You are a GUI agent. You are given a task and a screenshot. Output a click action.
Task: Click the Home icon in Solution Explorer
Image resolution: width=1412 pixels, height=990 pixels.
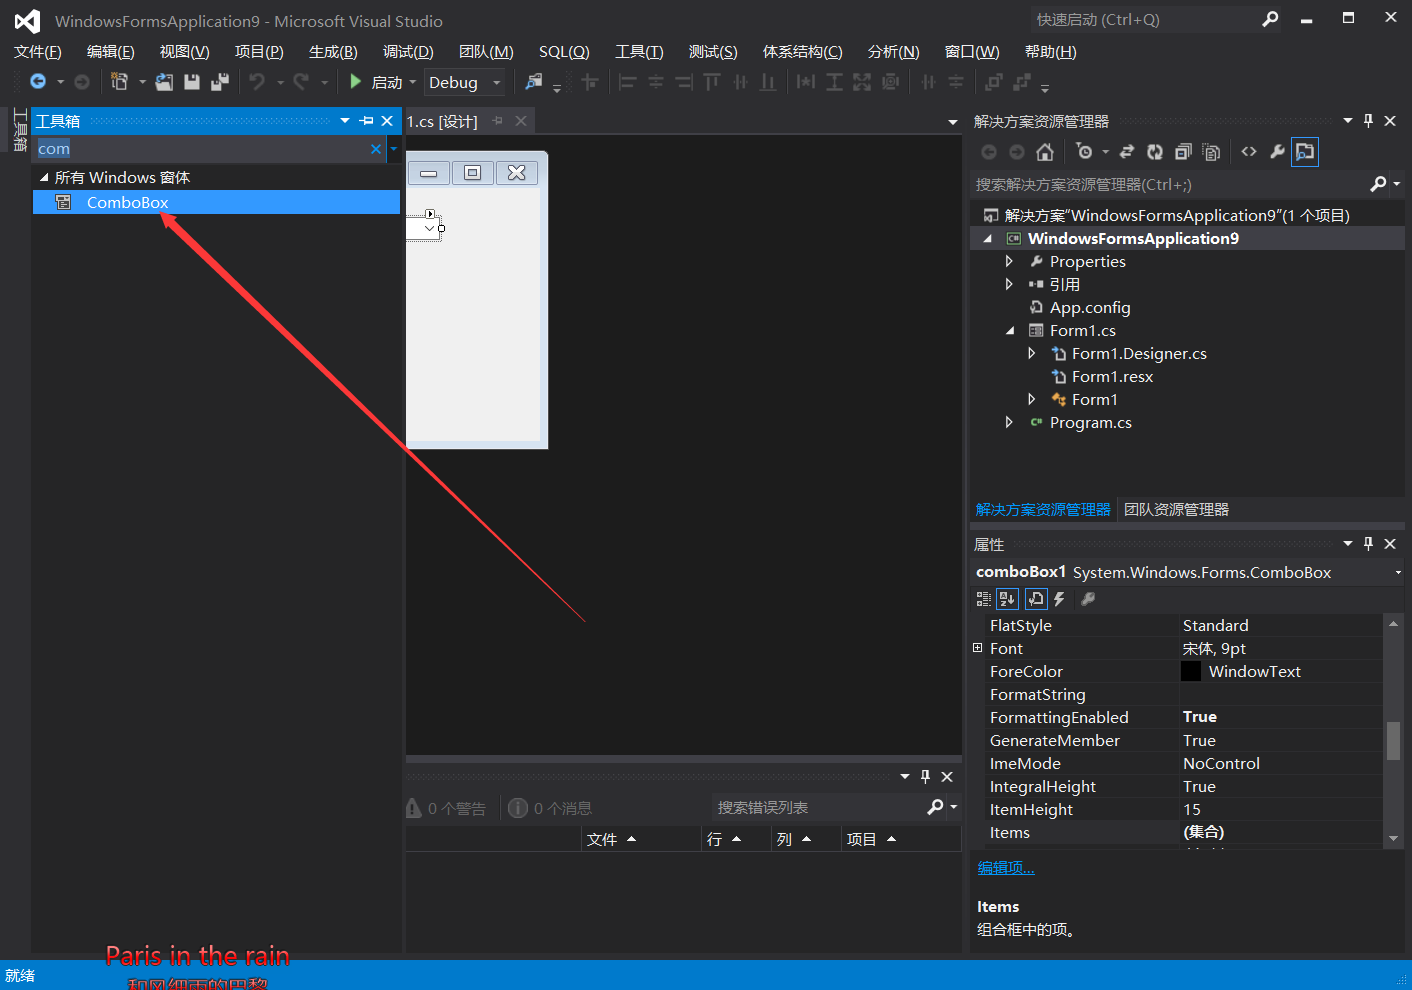point(1045,152)
